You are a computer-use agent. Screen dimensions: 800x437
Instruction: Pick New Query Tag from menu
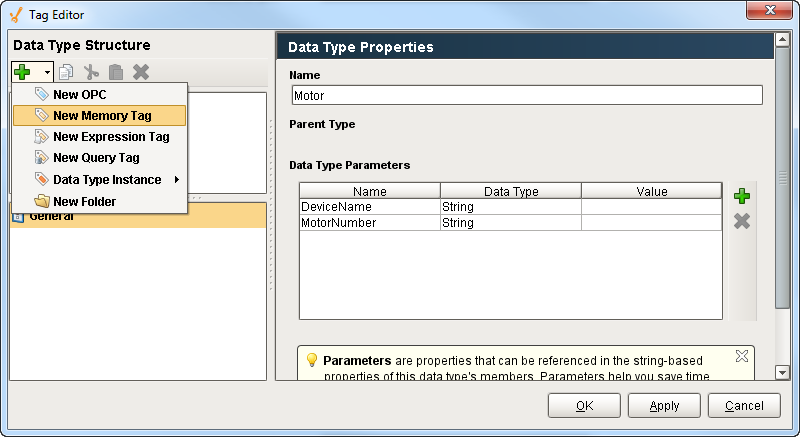click(96, 158)
